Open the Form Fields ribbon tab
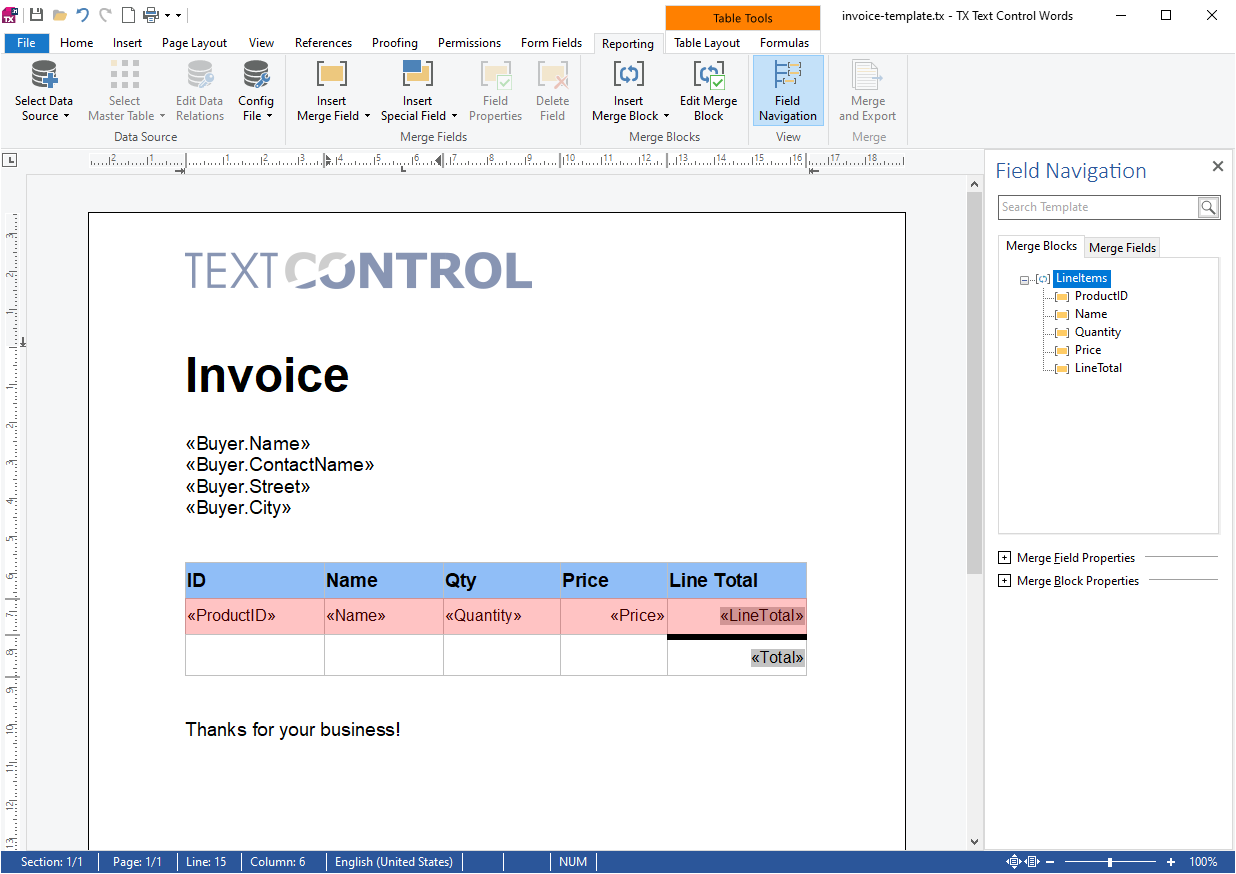Image resolution: width=1236 pixels, height=874 pixels. pos(552,43)
